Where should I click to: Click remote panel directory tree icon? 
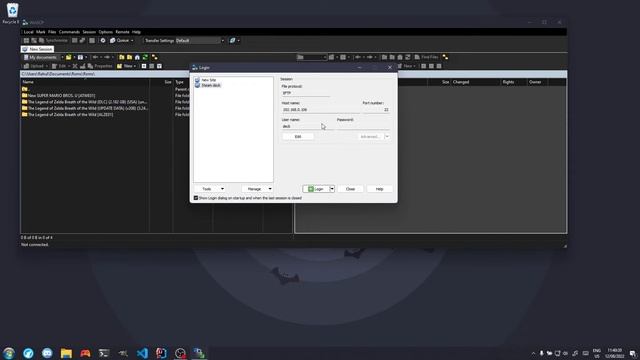click(445, 57)
